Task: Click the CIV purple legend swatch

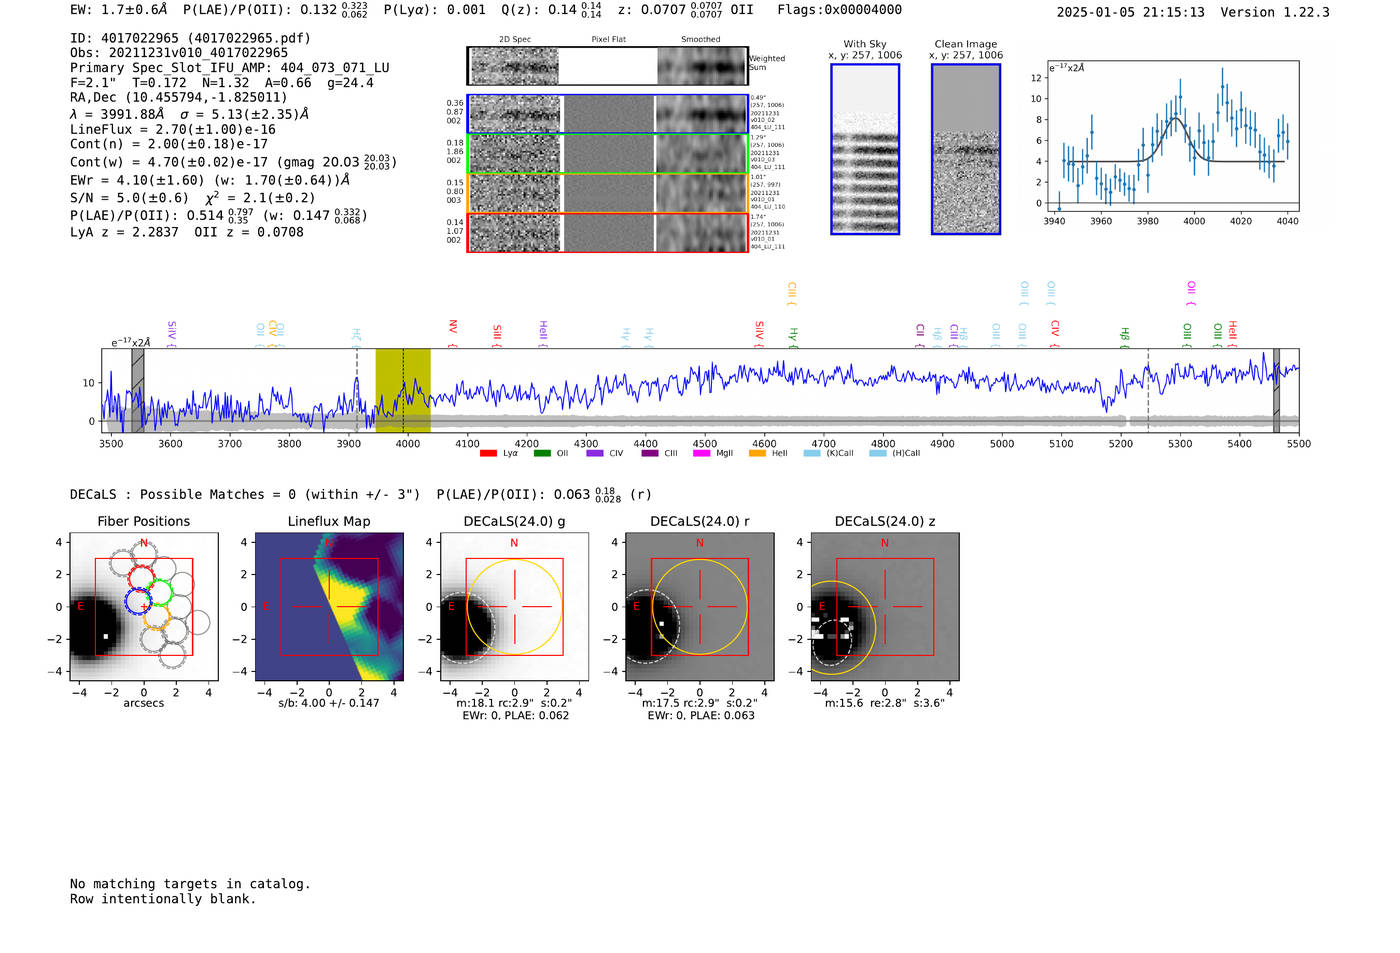Action: tap(595, 453)
